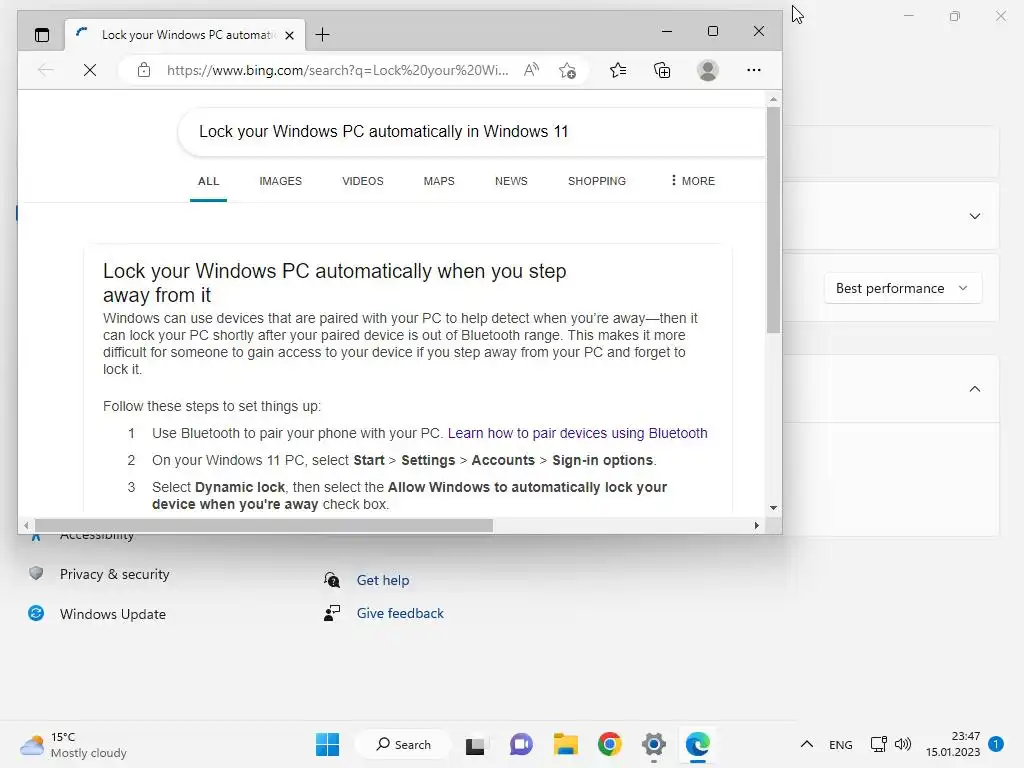
Task: Click the Get help link
Action: (x=383, y=580)
